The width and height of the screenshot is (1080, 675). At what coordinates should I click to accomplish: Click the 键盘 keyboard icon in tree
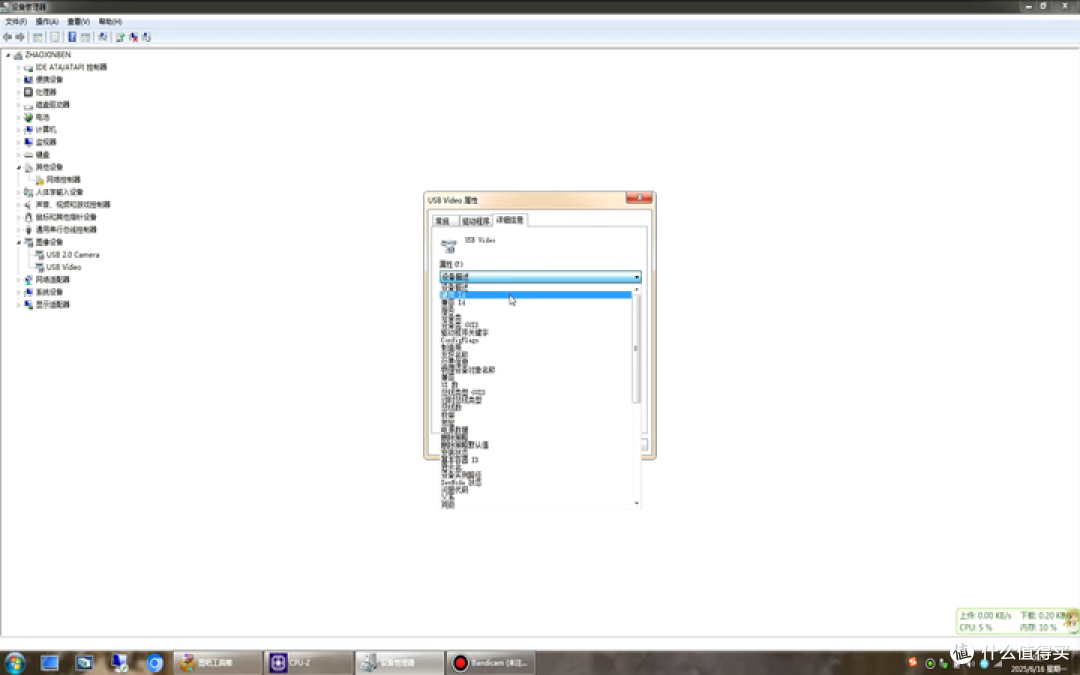coord(28,155)
